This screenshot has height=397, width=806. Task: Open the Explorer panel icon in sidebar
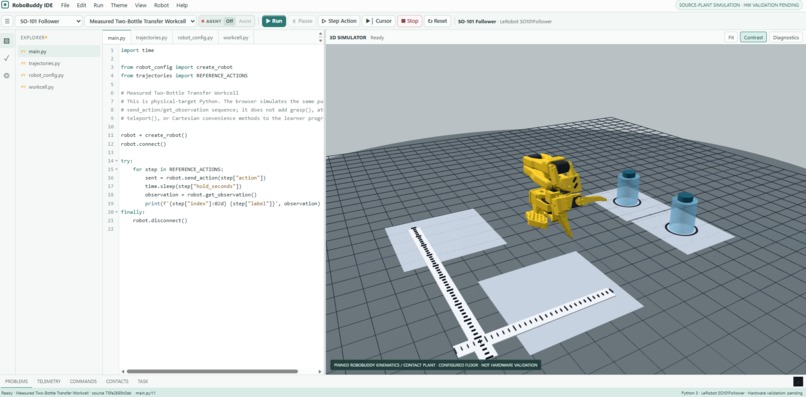[7, 41]
